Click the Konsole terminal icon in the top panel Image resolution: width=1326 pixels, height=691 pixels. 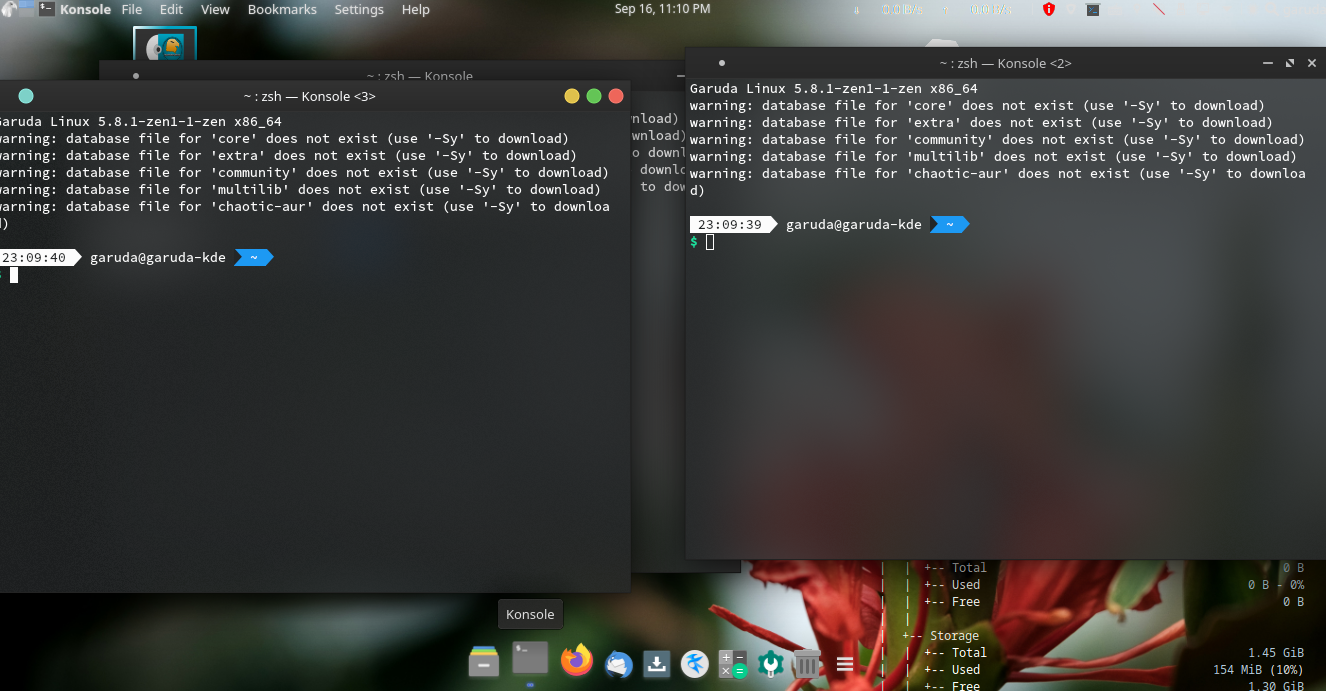click(x=46, y=9)
